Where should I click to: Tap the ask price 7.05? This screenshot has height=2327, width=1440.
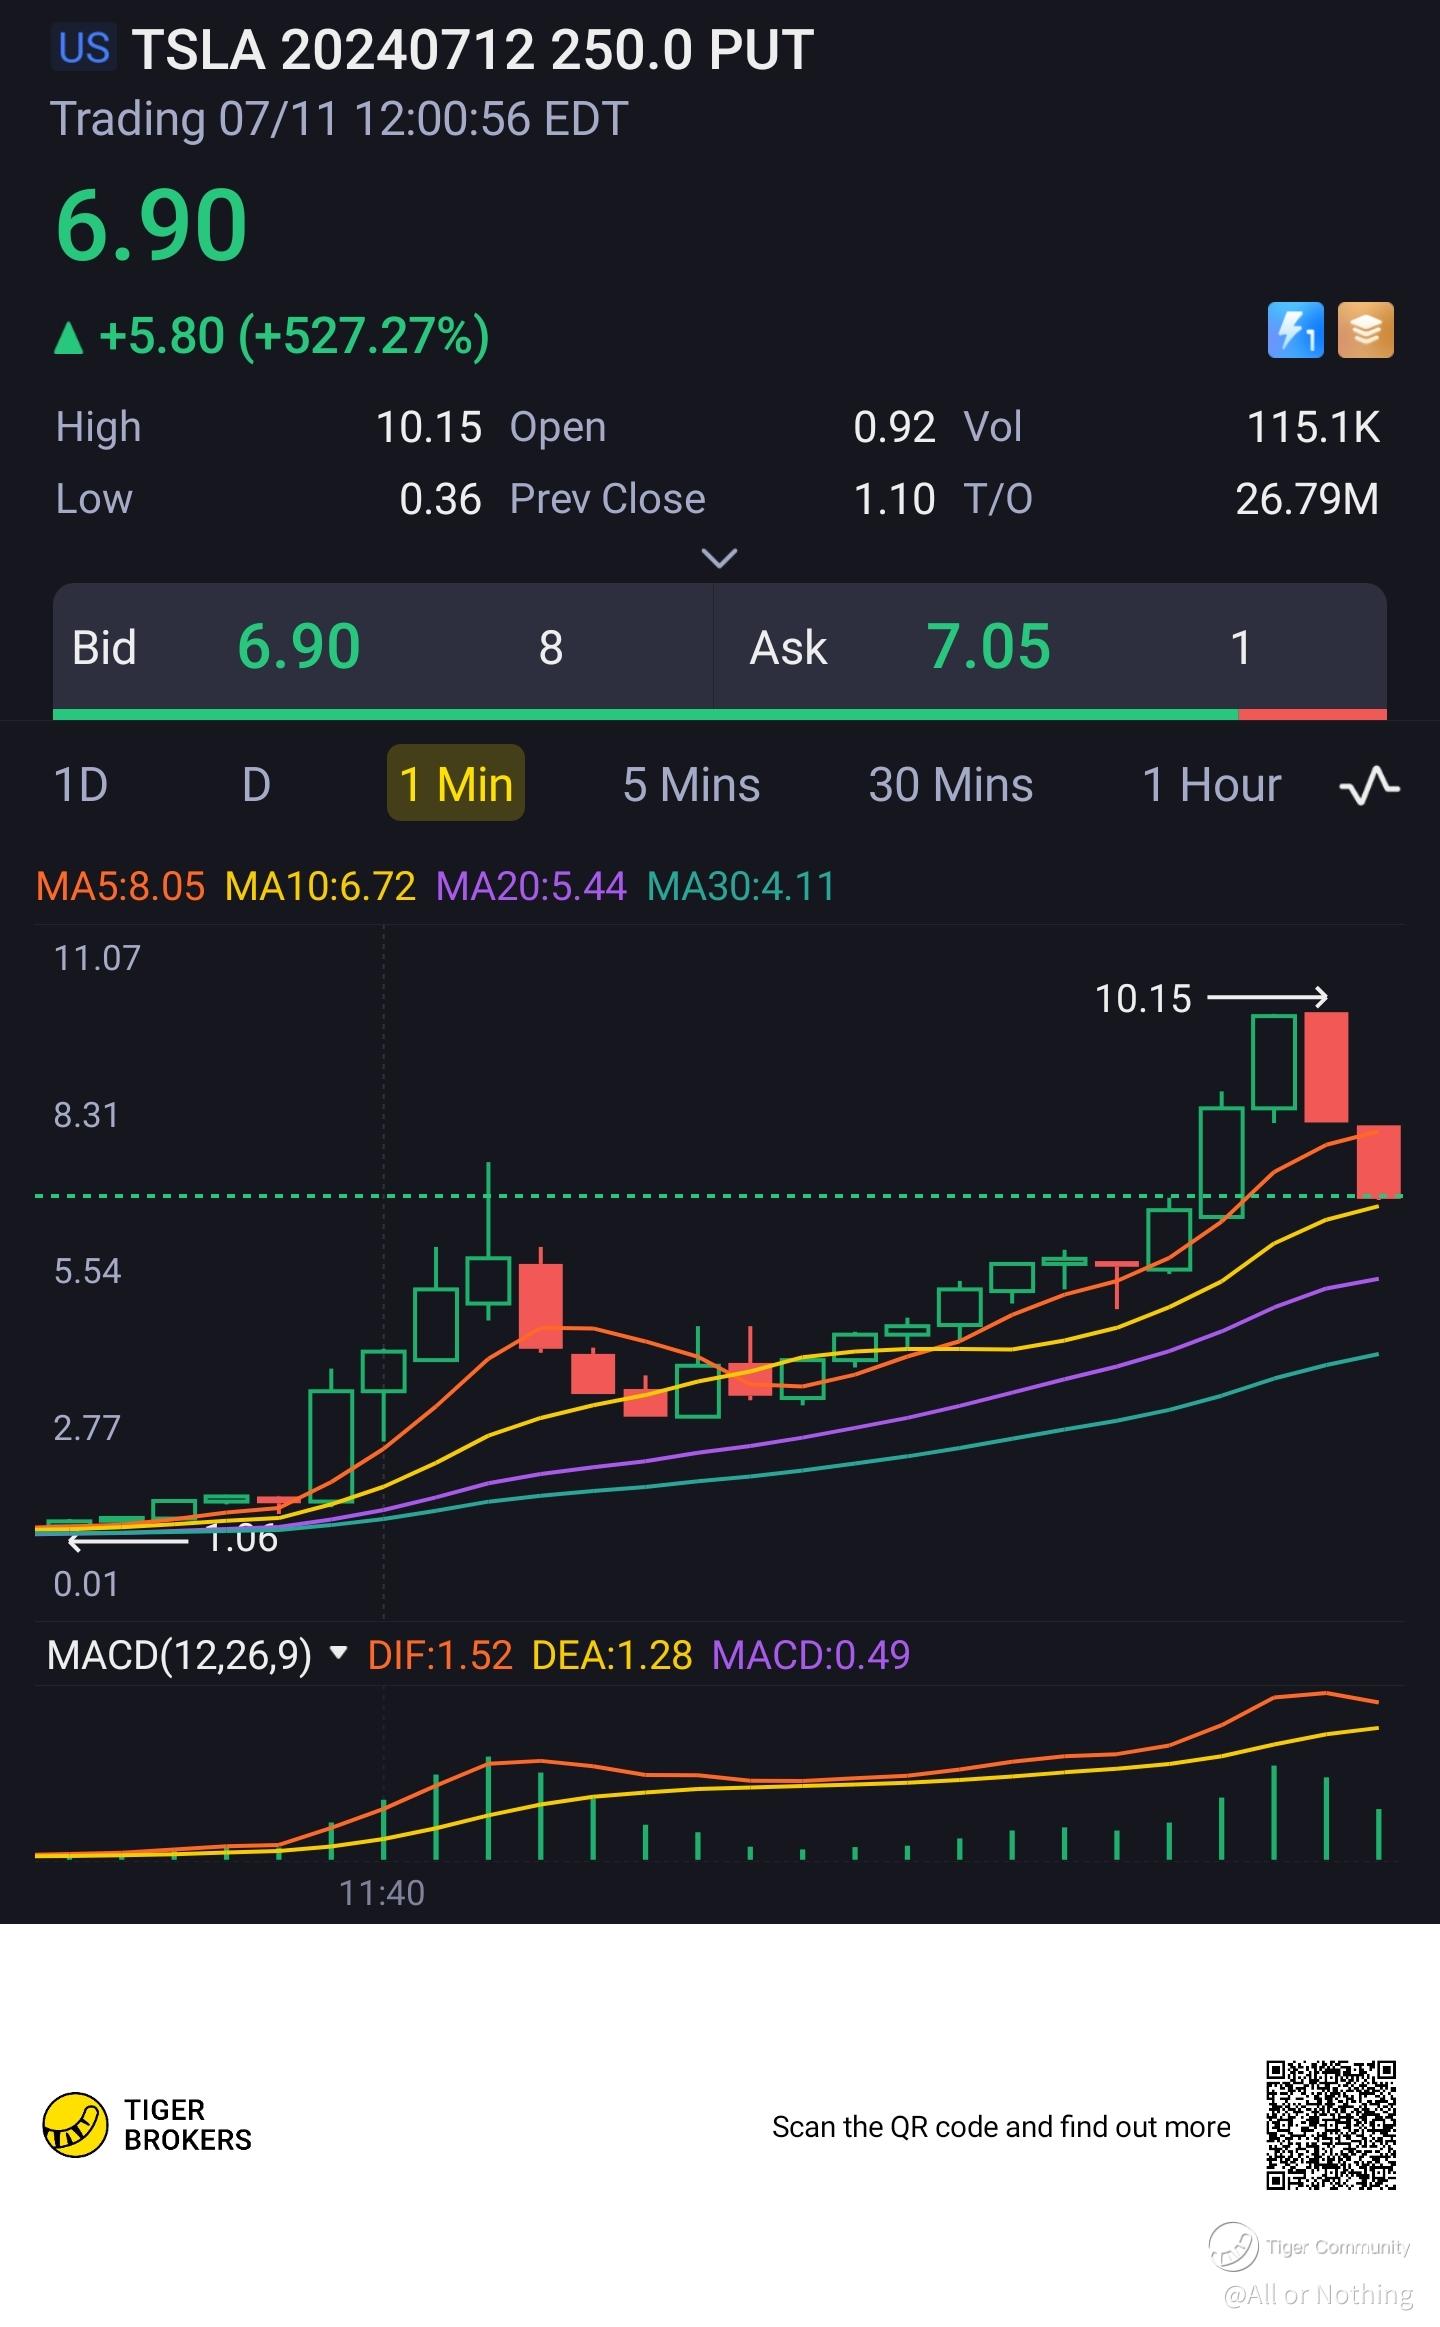pos(988,646)
